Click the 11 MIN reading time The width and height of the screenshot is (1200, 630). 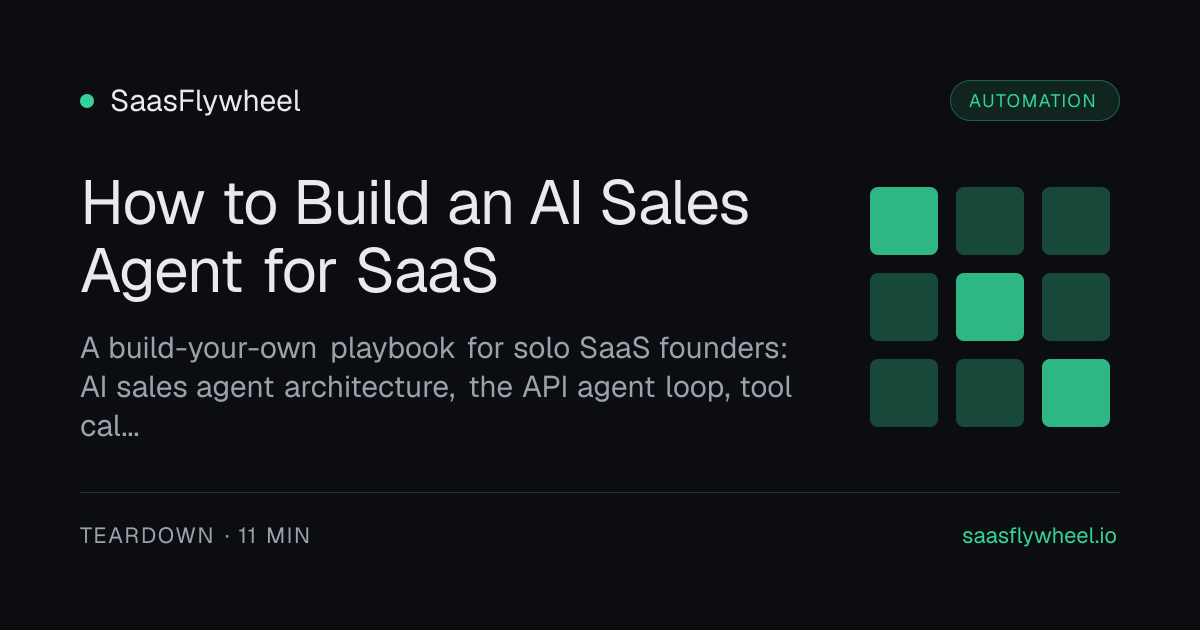point(274,536)
